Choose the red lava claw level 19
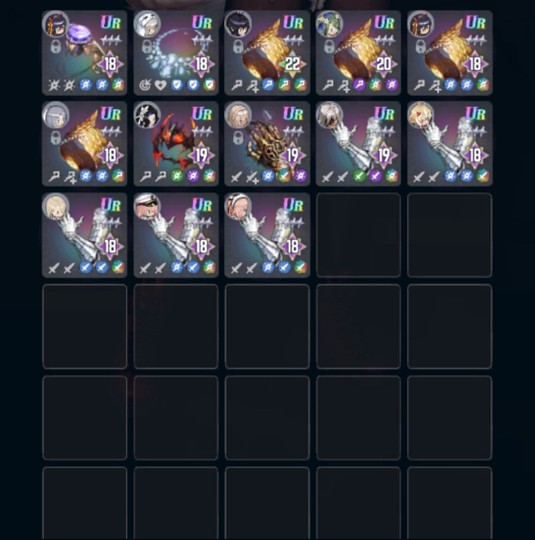Viewport: 535px width, 540px height. tap(176, 144)
